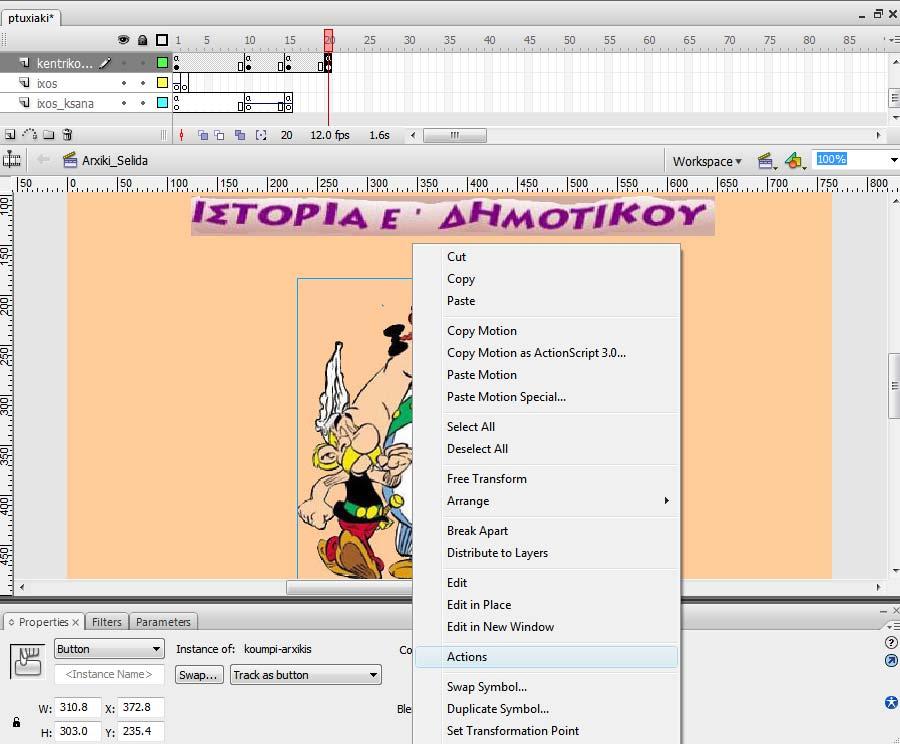The image size is (900, 744).
Task: Enable Onion Skin Outlines
Action: (x=219, y=135)
